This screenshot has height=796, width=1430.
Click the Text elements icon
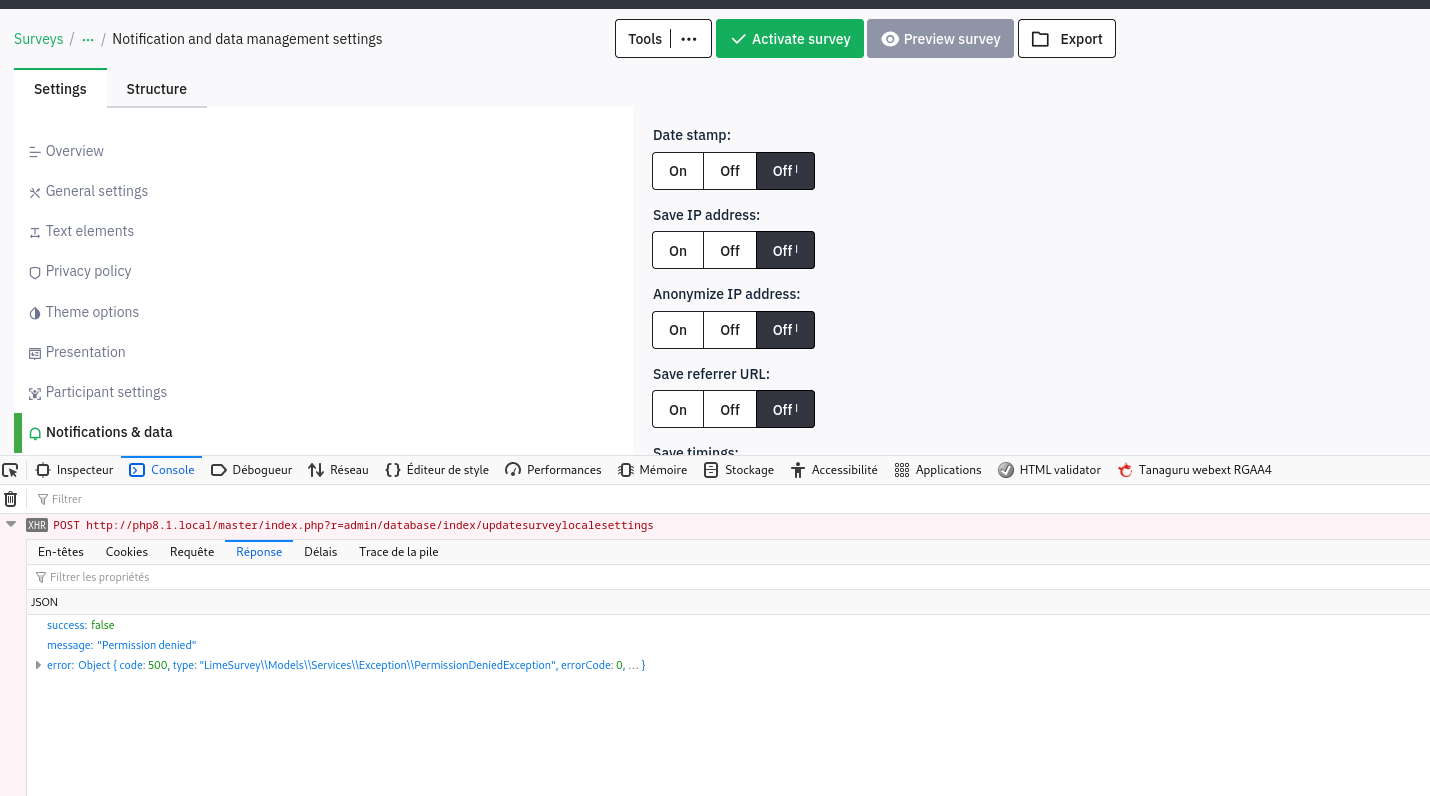(35, 232)
